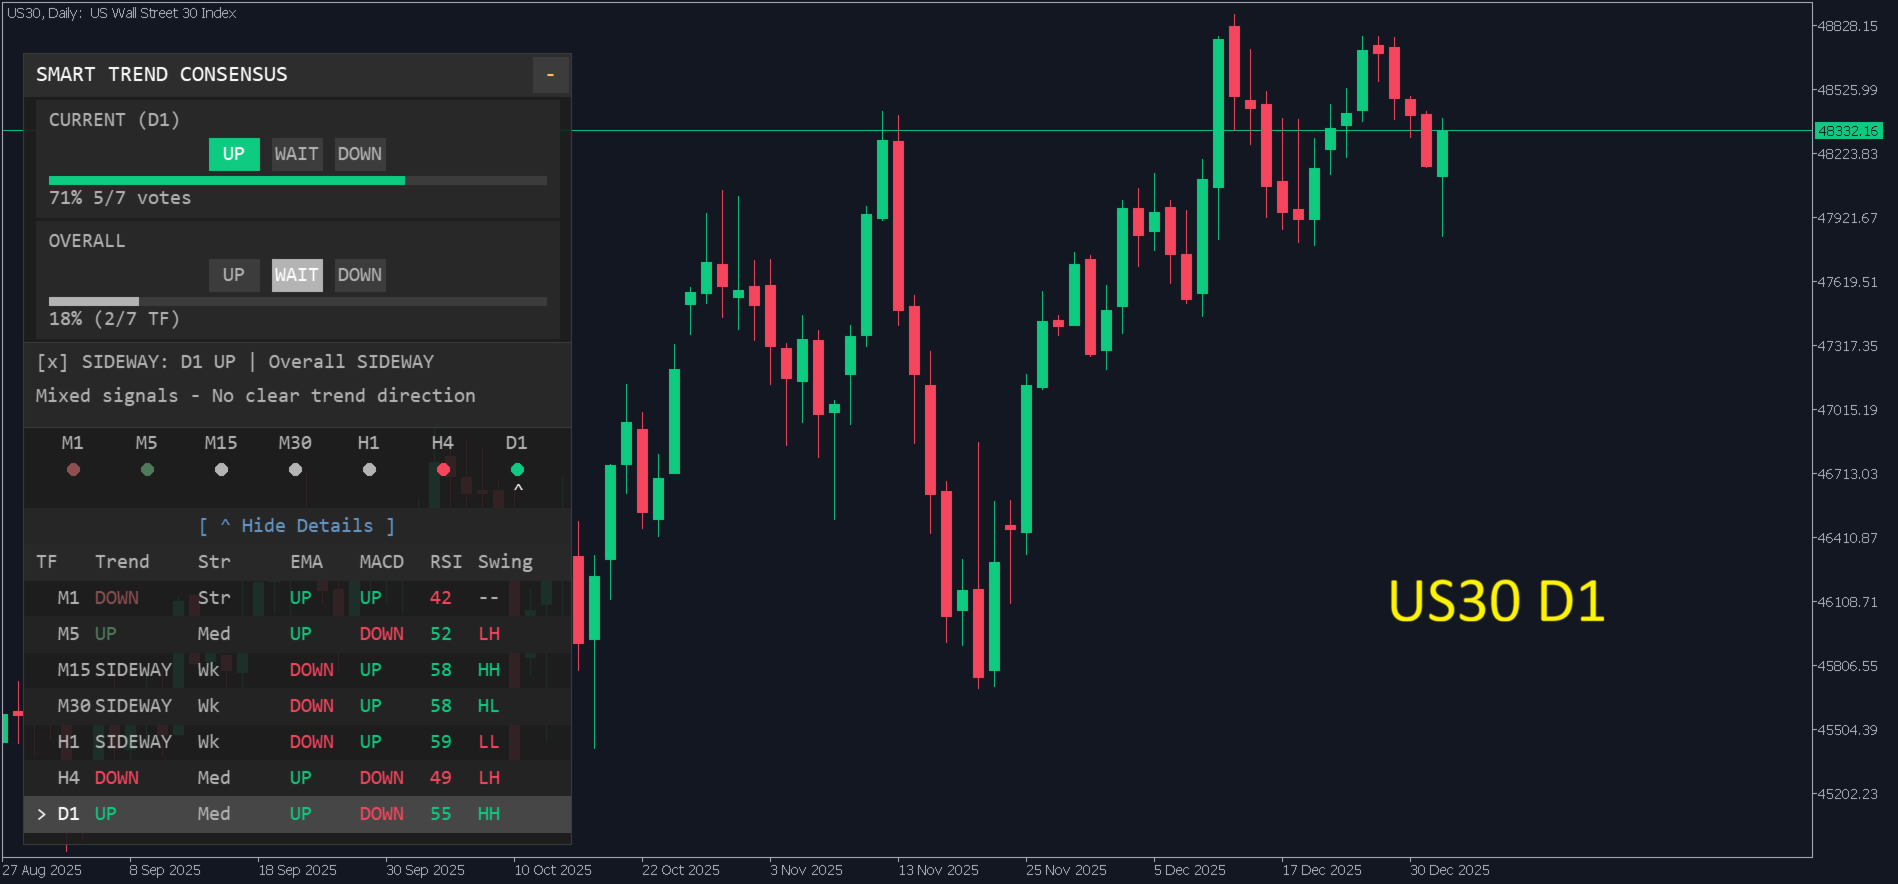The image size is (1898, 884).
Task: Click the WAIT button in Overall section
Action: (297, 275)
